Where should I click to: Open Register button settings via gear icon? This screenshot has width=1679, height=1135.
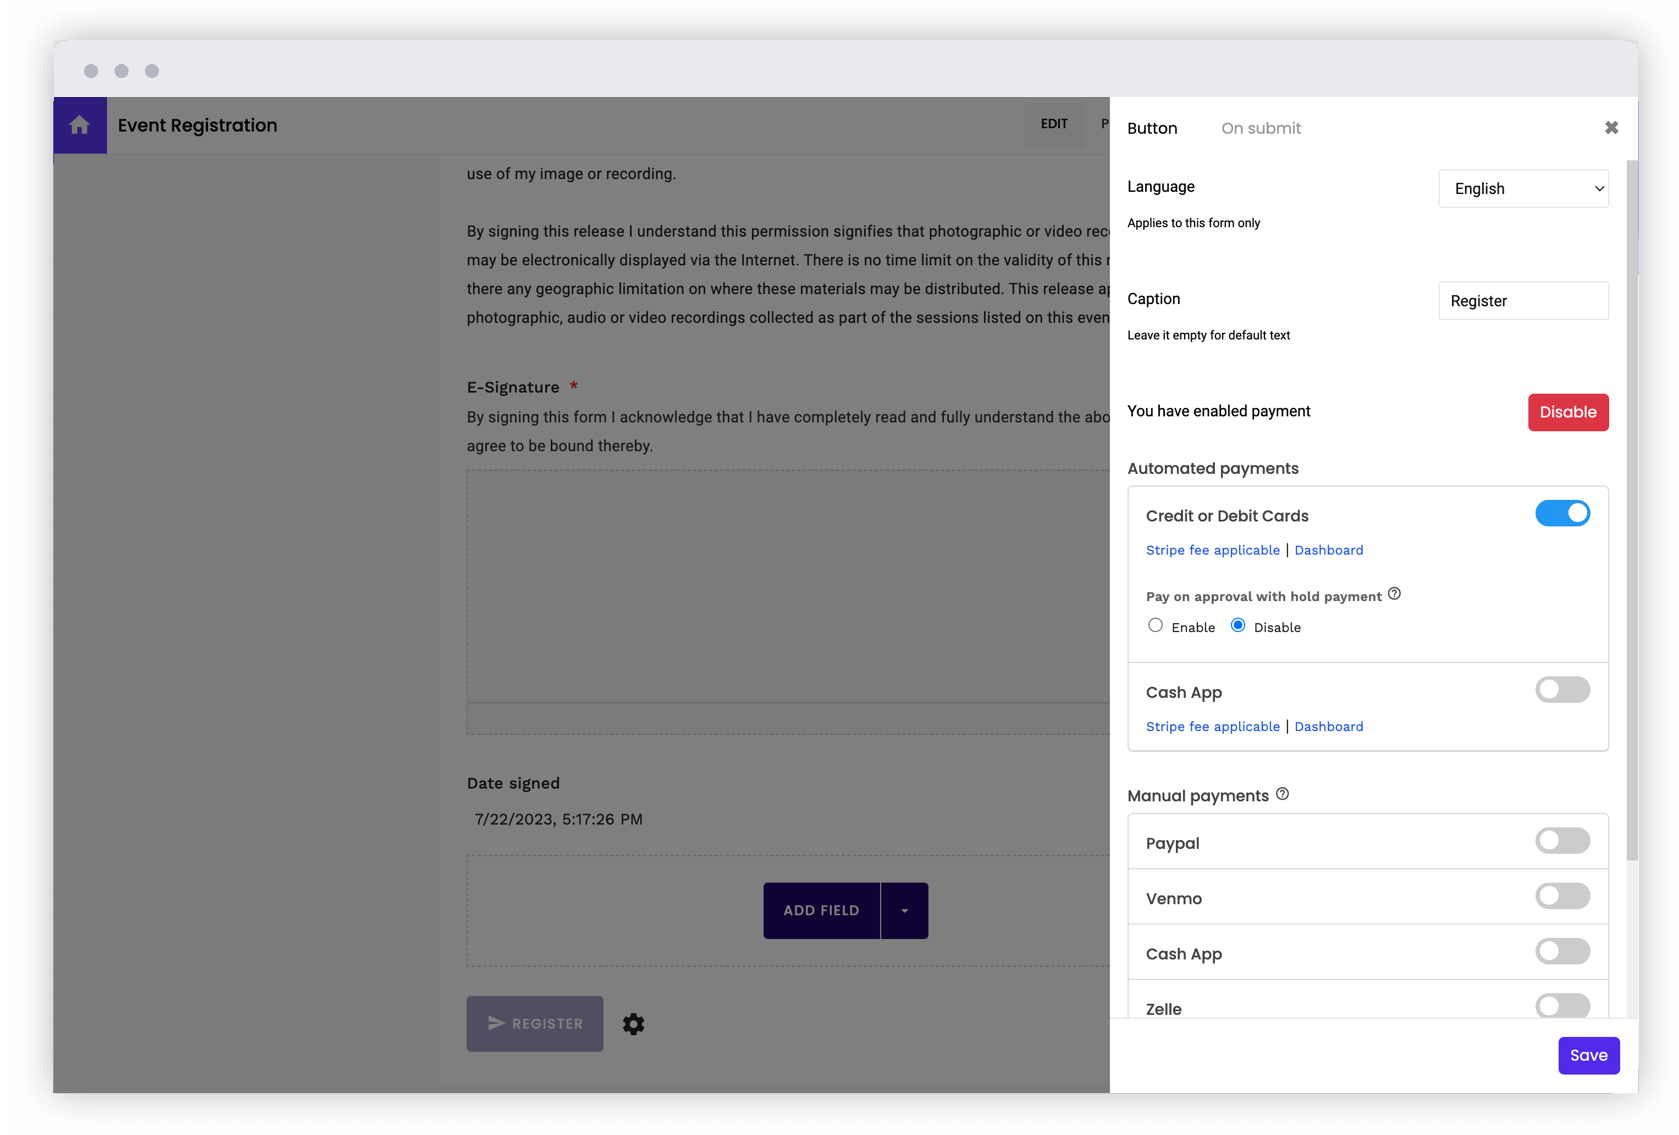click(x=633, y=1023)
